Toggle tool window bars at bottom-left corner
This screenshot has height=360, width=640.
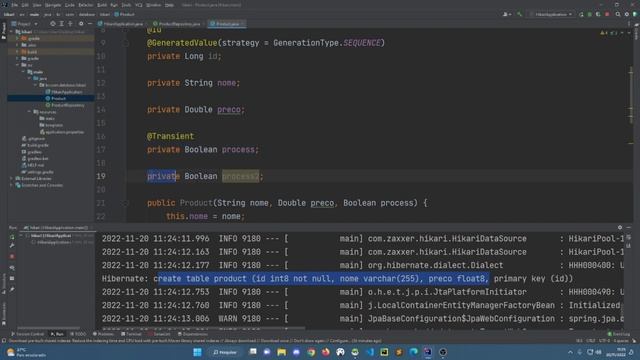(4, 340)
